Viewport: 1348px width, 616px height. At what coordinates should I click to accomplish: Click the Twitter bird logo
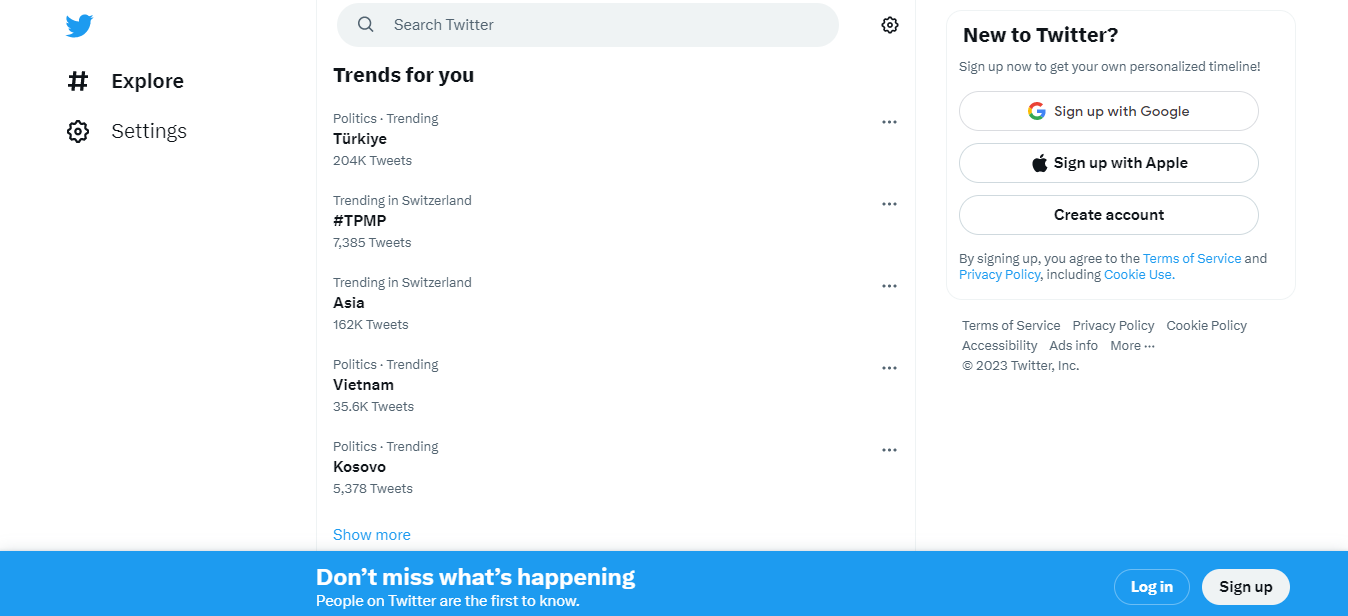tap(79, 26)
